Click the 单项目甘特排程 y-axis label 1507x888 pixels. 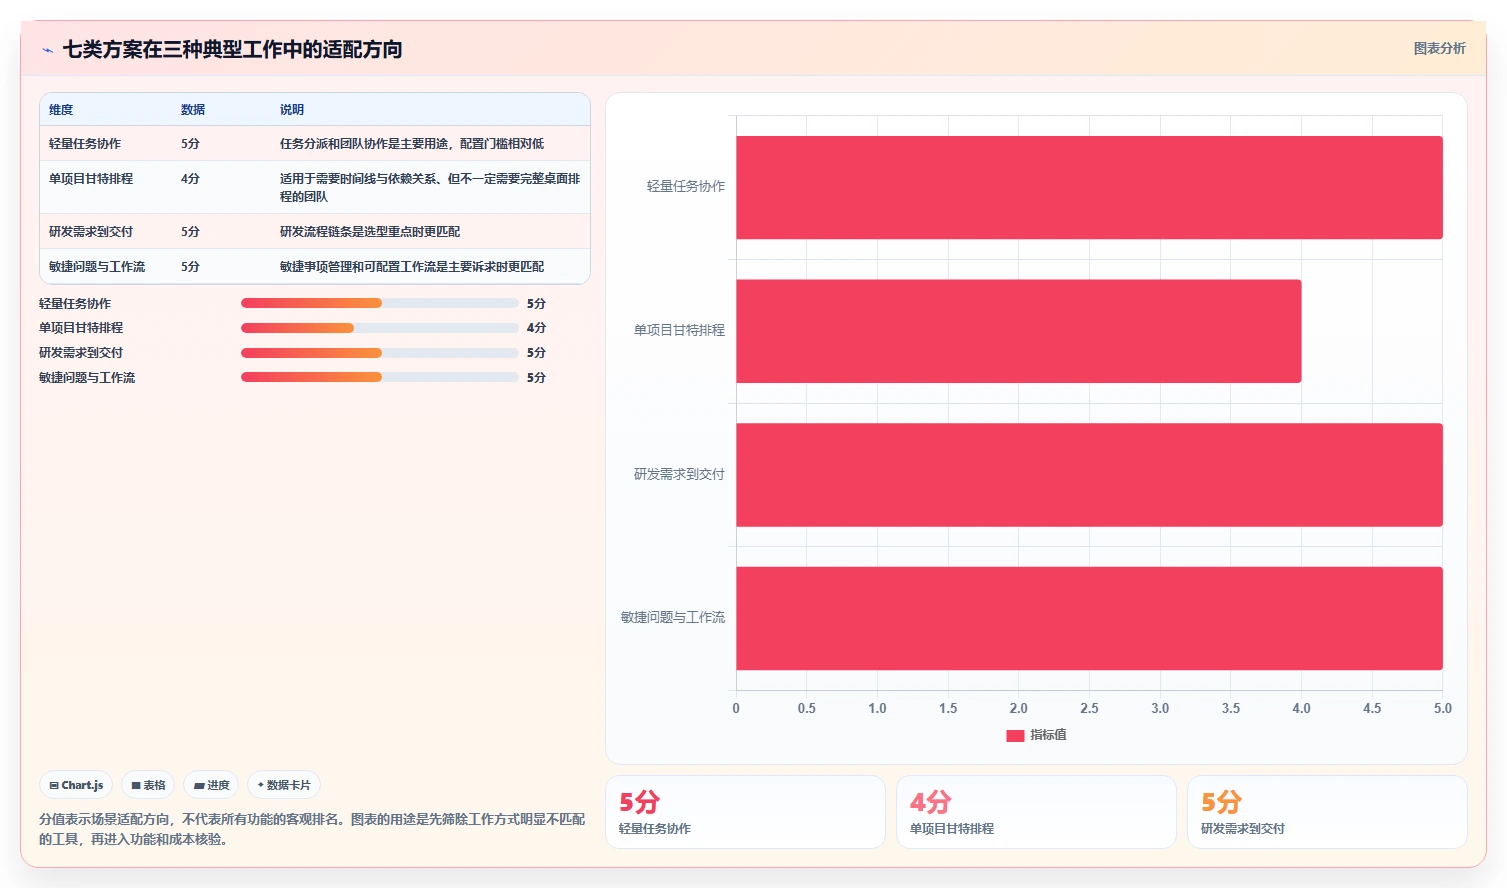[x=679, y=331]
